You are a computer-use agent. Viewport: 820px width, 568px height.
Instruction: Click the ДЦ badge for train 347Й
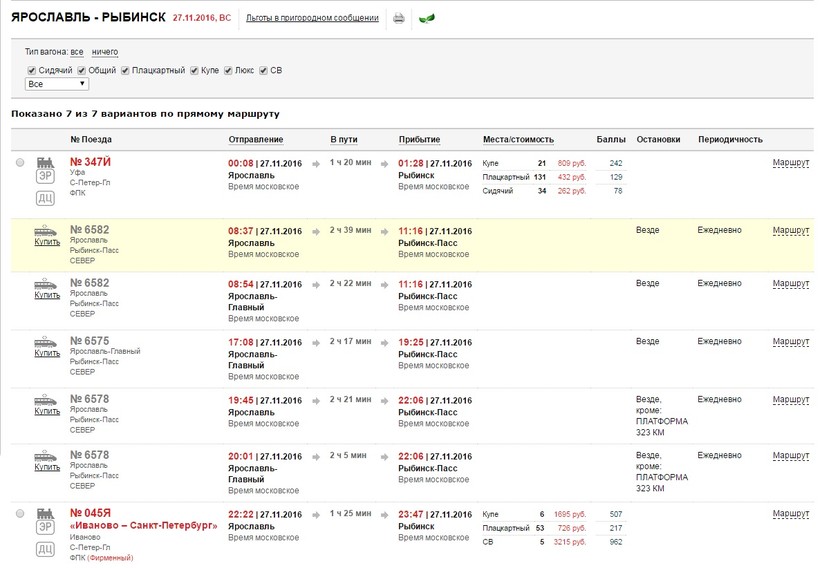46,198
